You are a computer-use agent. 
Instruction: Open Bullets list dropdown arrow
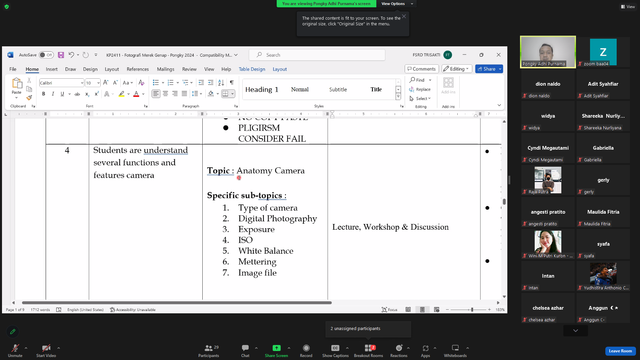coord(163,82)
